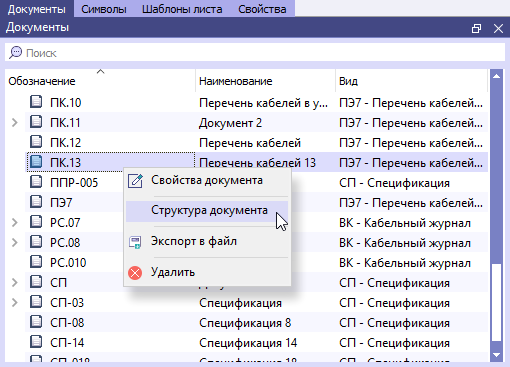The height and width of the screenshot is (367, 510).
Task: Click the document icon of ППР-005
Action: tap(36, 182)
